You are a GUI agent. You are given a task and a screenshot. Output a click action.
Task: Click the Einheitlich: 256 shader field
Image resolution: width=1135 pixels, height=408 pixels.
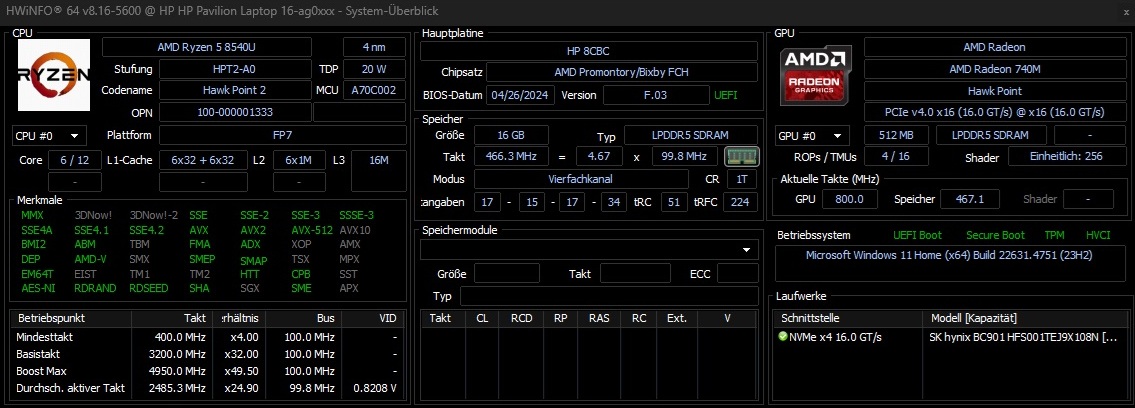(1066, 156)
